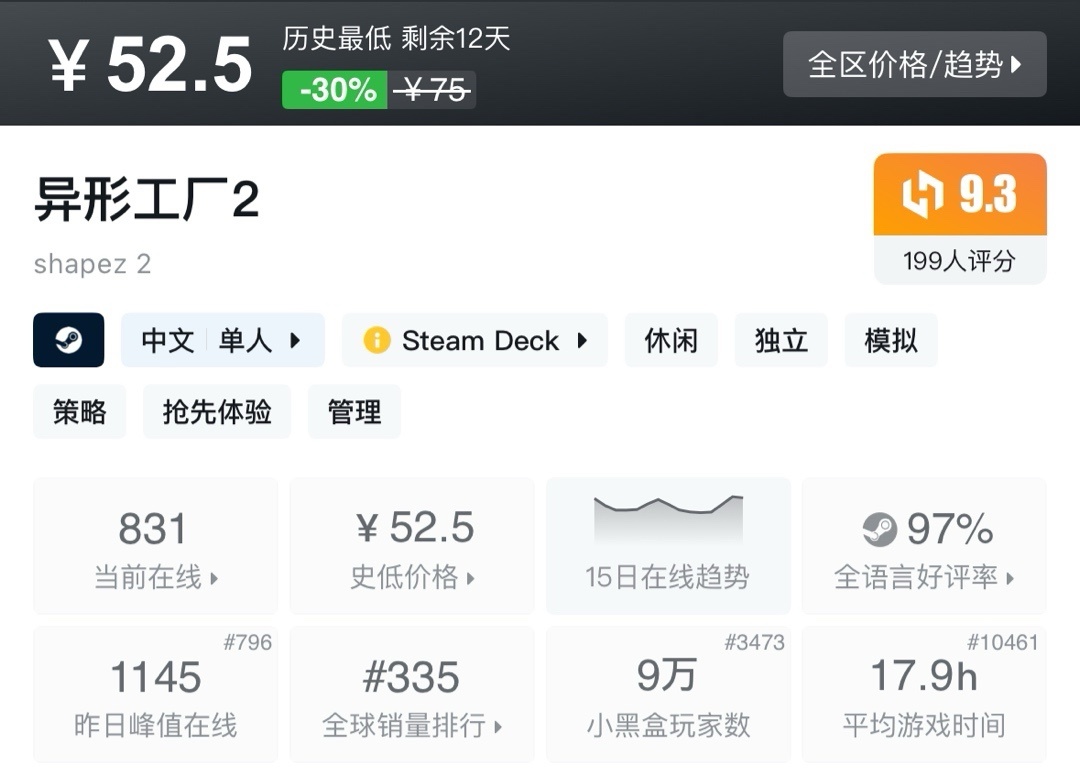Select the 独立 indie tag

coord(781,340)
